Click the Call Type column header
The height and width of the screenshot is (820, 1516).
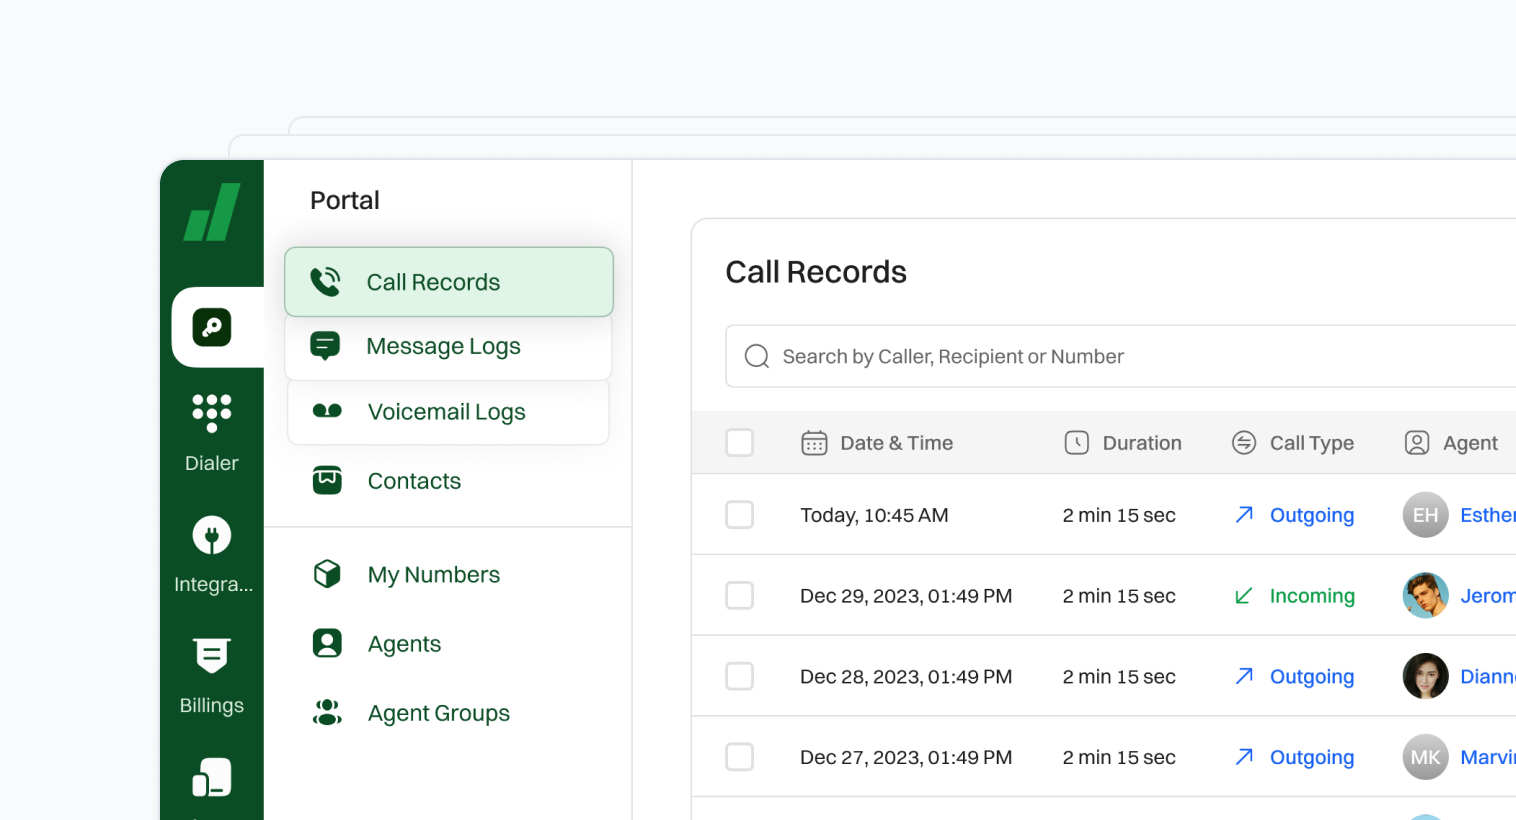(1311, 443)
